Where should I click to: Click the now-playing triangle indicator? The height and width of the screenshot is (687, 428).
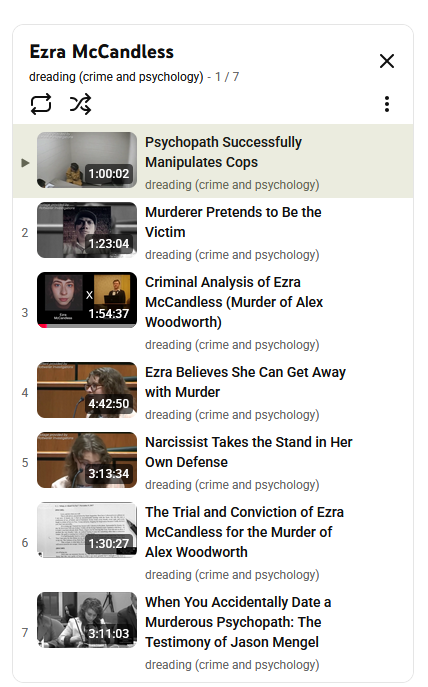pyautogui.click(x=25, y=163)
